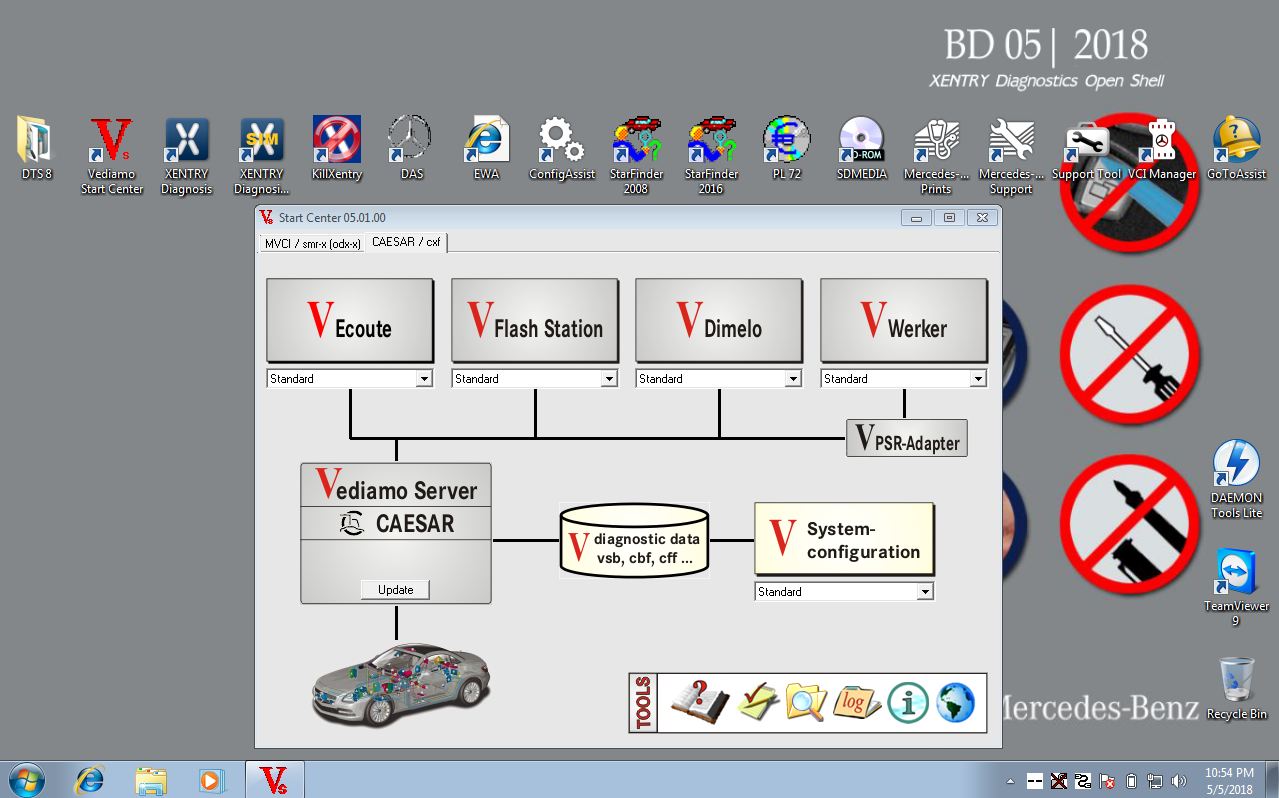
Task: Expand the Ecoute Standard dropdown
Action: 424,379
